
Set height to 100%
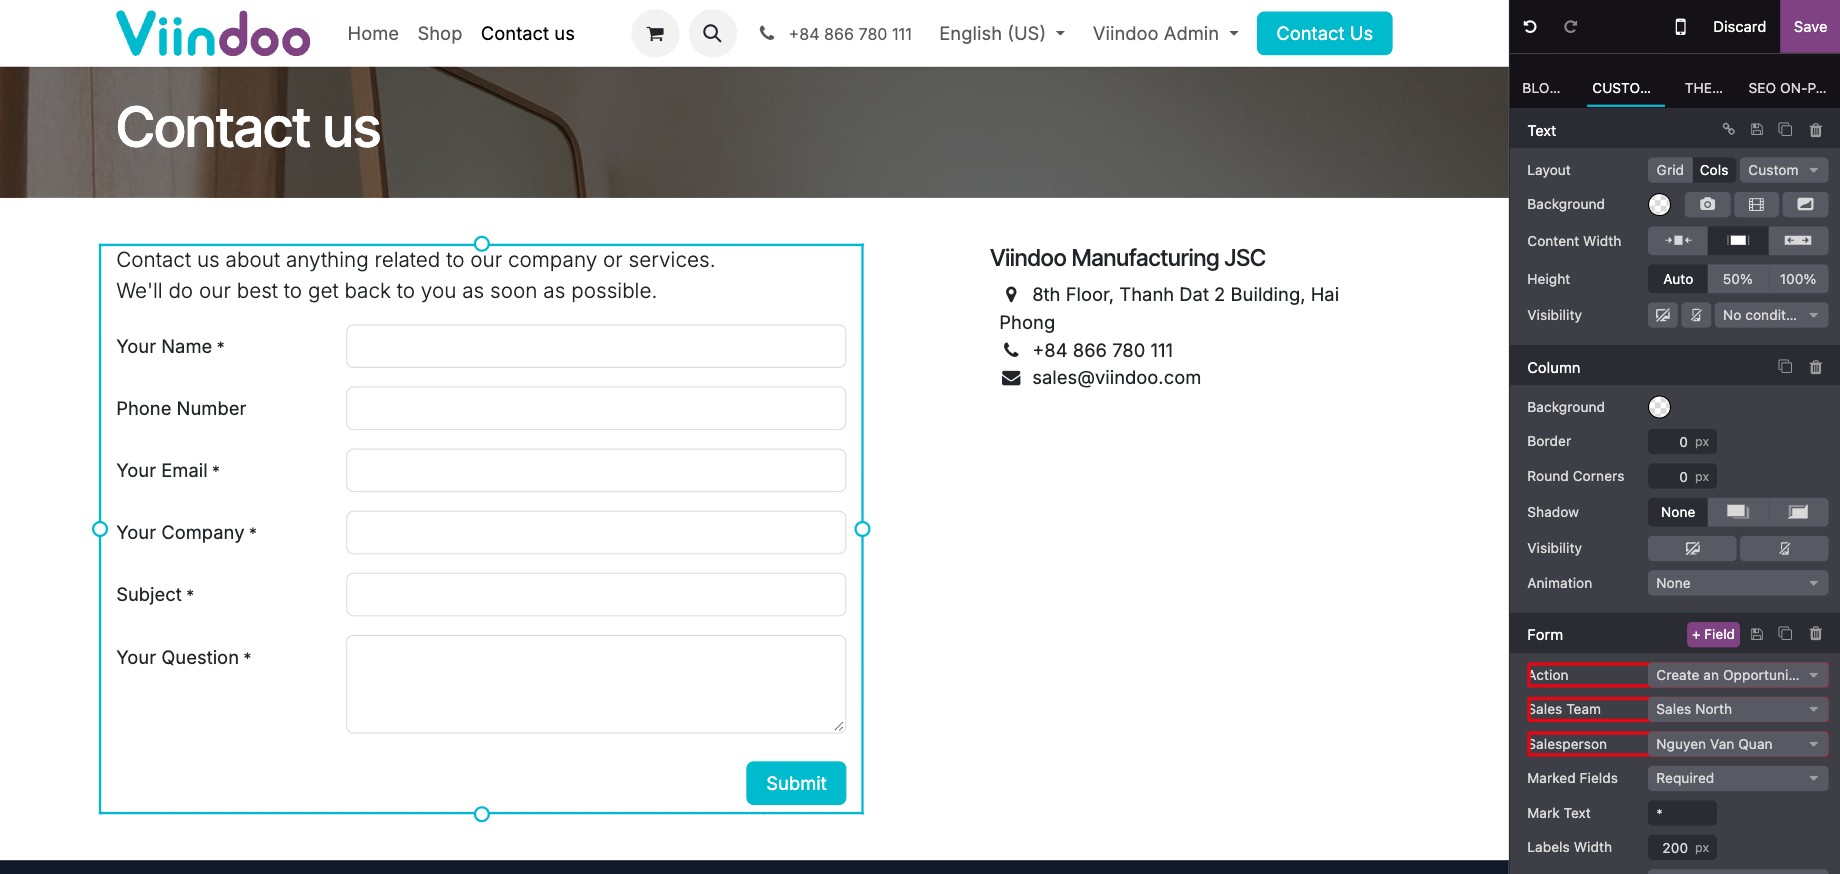click(1797, 279)
